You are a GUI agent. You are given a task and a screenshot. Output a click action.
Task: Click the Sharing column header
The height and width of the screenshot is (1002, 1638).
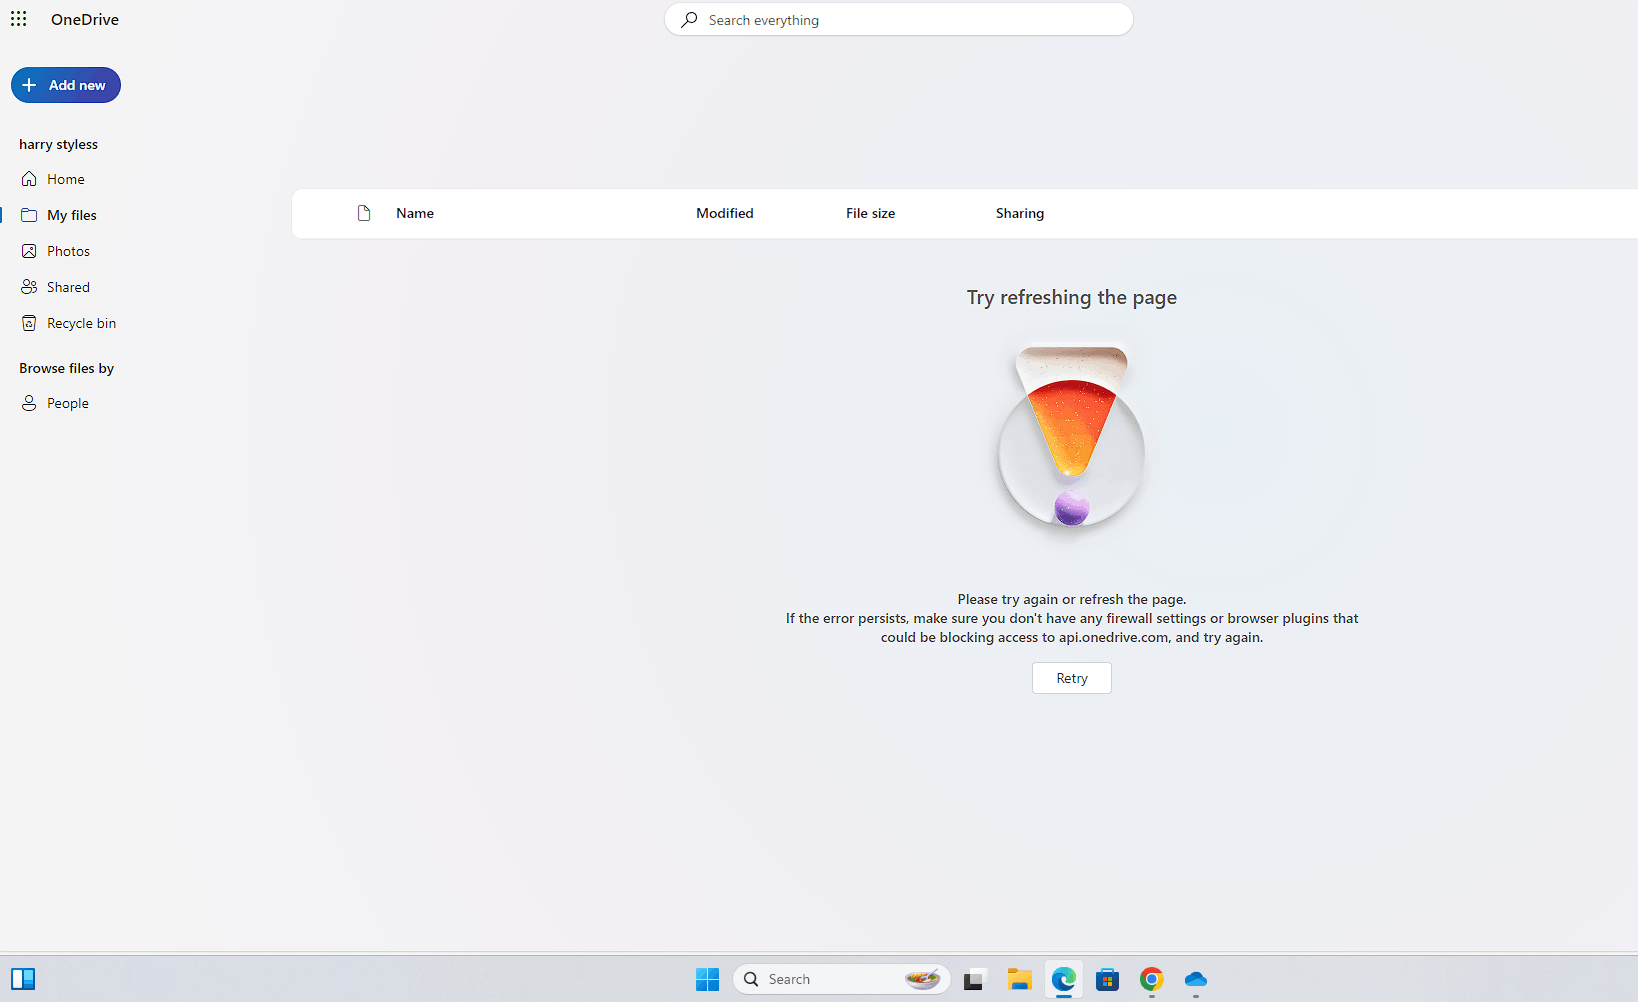[1020, 213]
